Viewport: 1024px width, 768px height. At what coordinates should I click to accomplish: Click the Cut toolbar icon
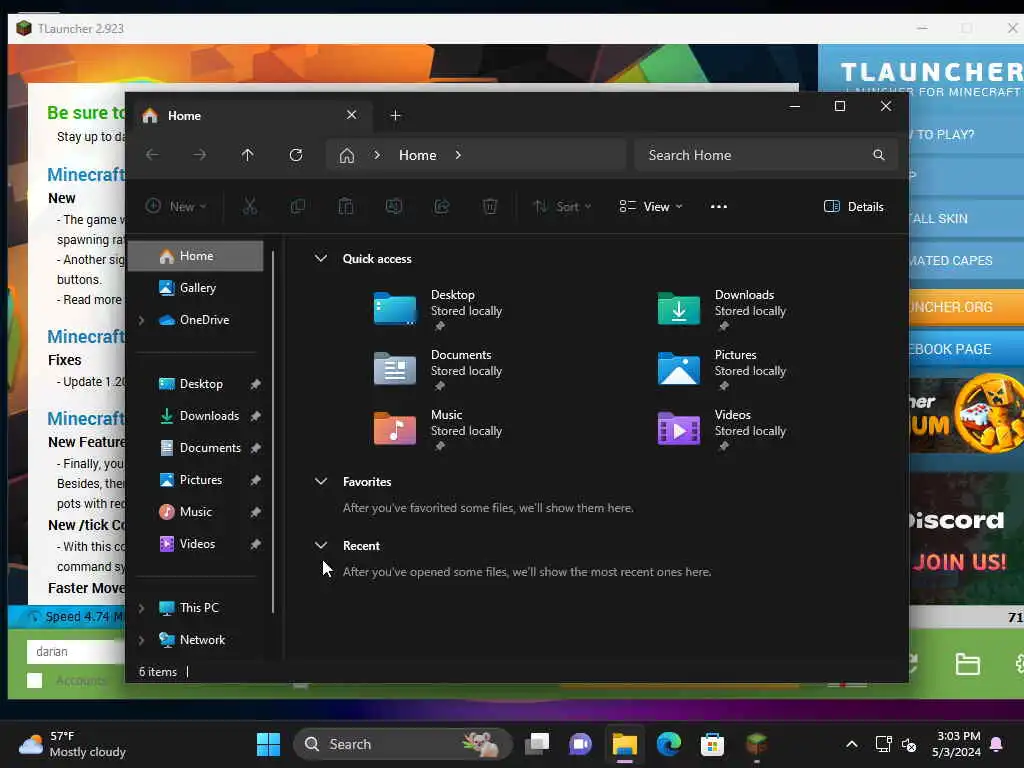pos(249,206)
